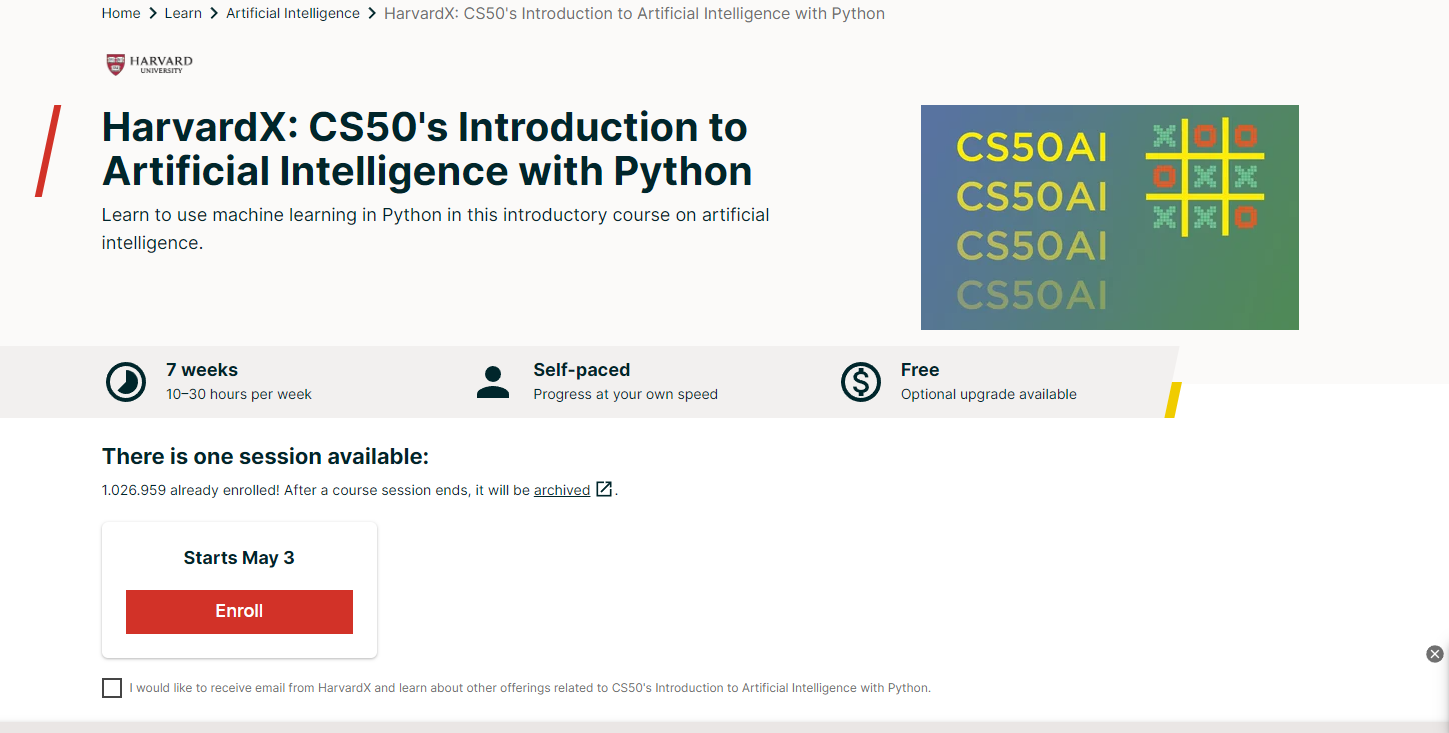Click the clock duration icon
Viewport: 1449px width, 733px height.
(x=126, y=382)
